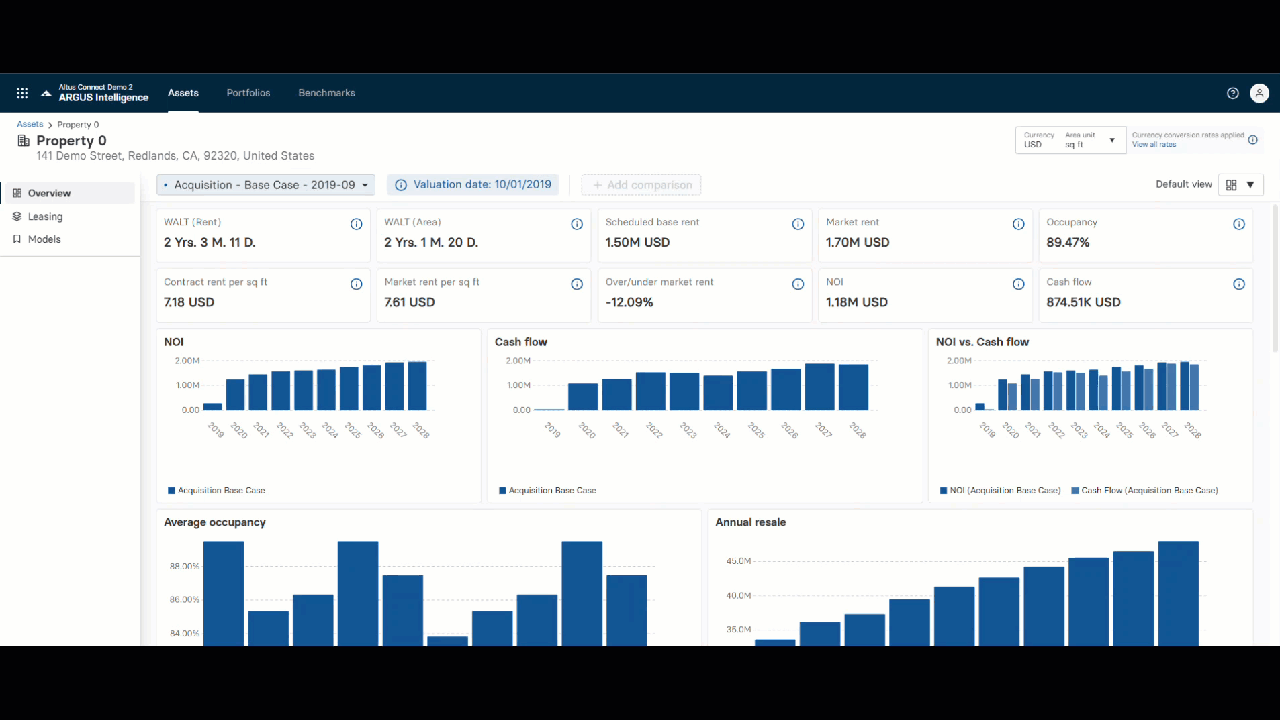Image resolution: width=1280 pixels, height=720 pixels.
Task: Click the info icon on the NOI card
Action: 1019,283
